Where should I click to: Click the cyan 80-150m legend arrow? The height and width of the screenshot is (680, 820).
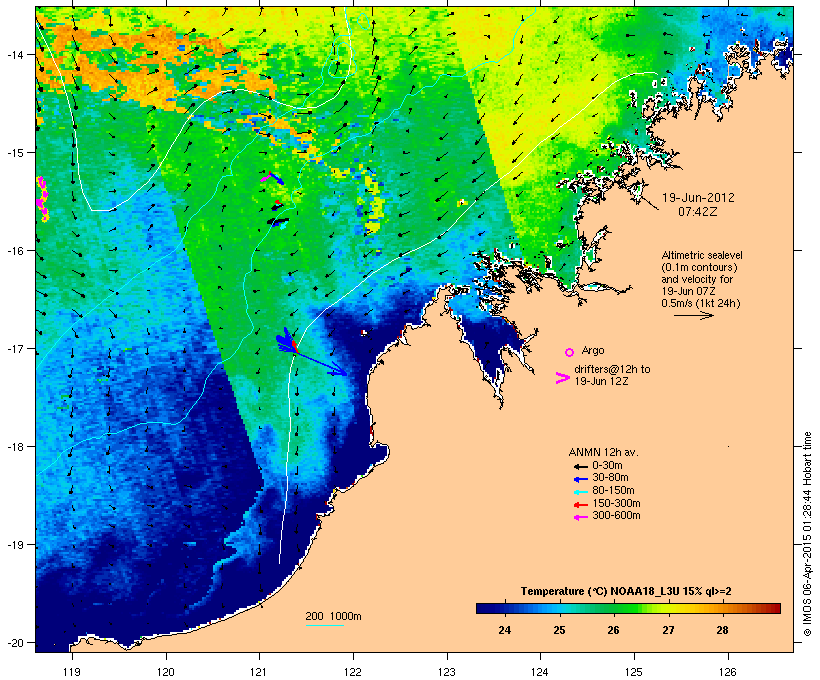click(x=581, y=492)
